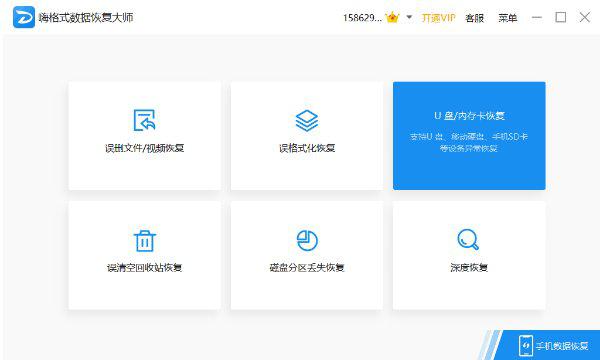600x360 pixels.
Task: Click the account number 158629...
Action: (362, 18)
